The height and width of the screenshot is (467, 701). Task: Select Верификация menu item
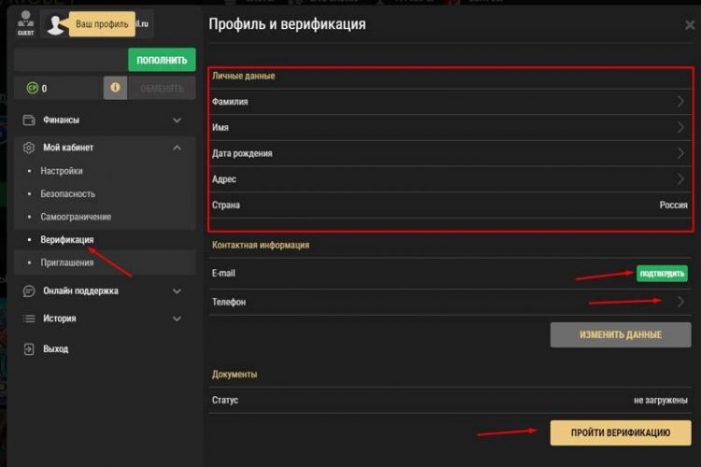(x=67, y=240)
